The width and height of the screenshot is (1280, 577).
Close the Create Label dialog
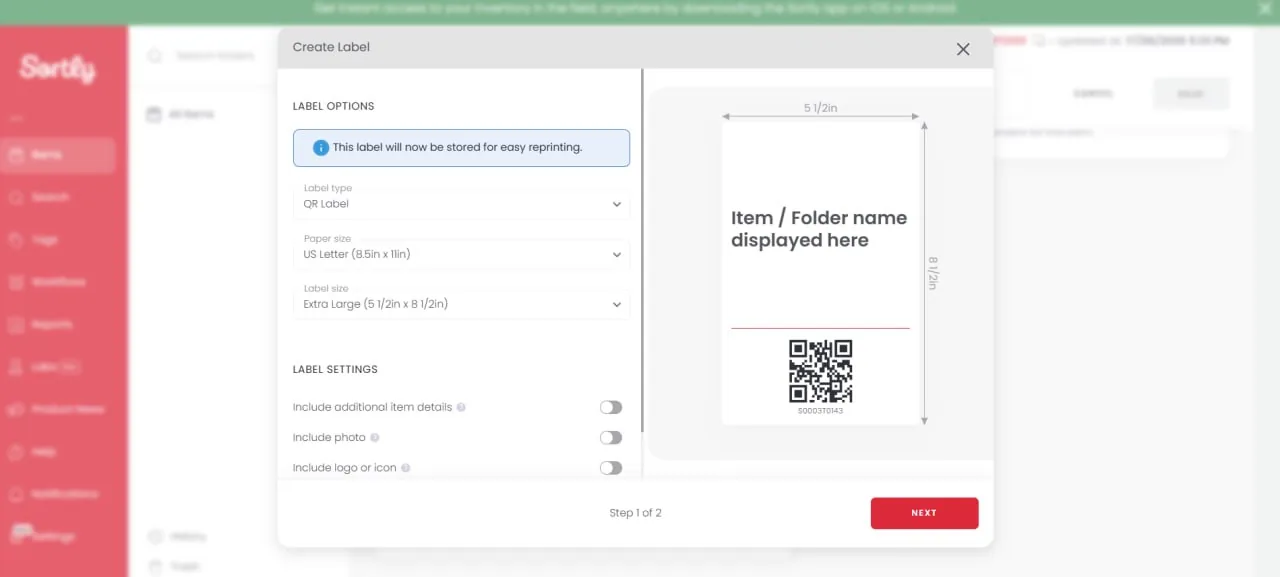coord(963,49)
